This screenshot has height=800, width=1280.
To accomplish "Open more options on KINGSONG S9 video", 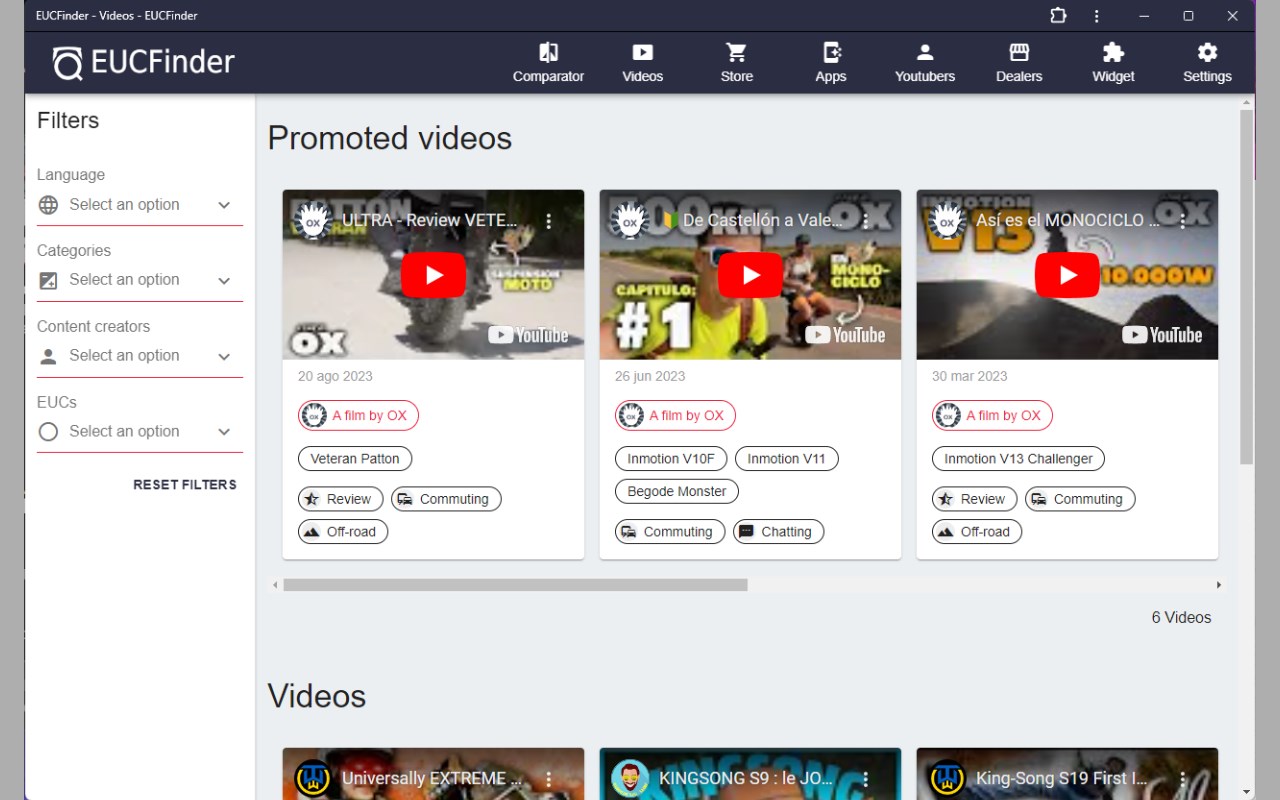I will click(x=866, y=778).
